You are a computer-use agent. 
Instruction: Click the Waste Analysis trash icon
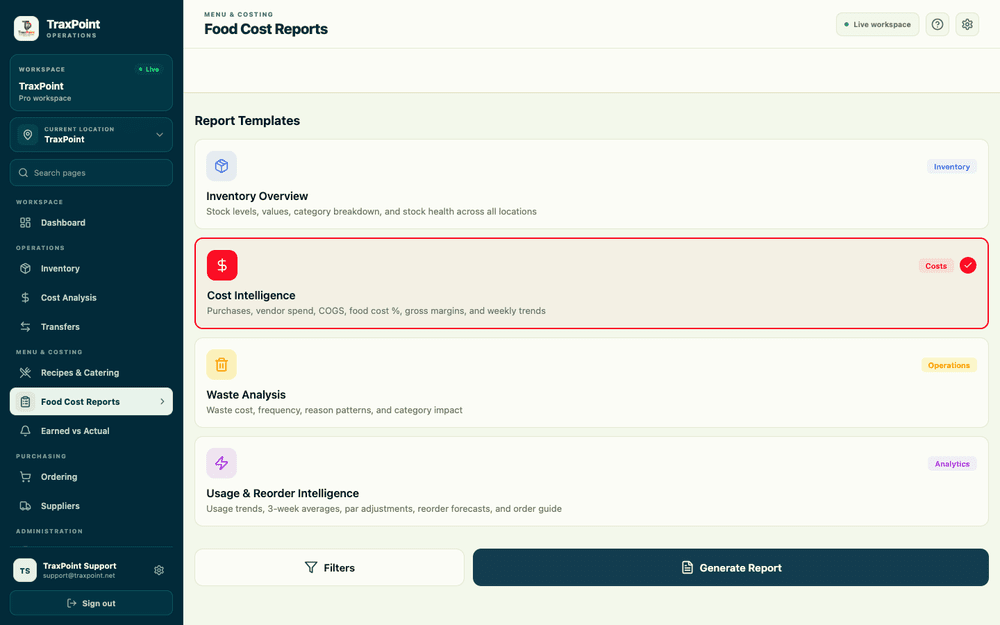point(221,365)
